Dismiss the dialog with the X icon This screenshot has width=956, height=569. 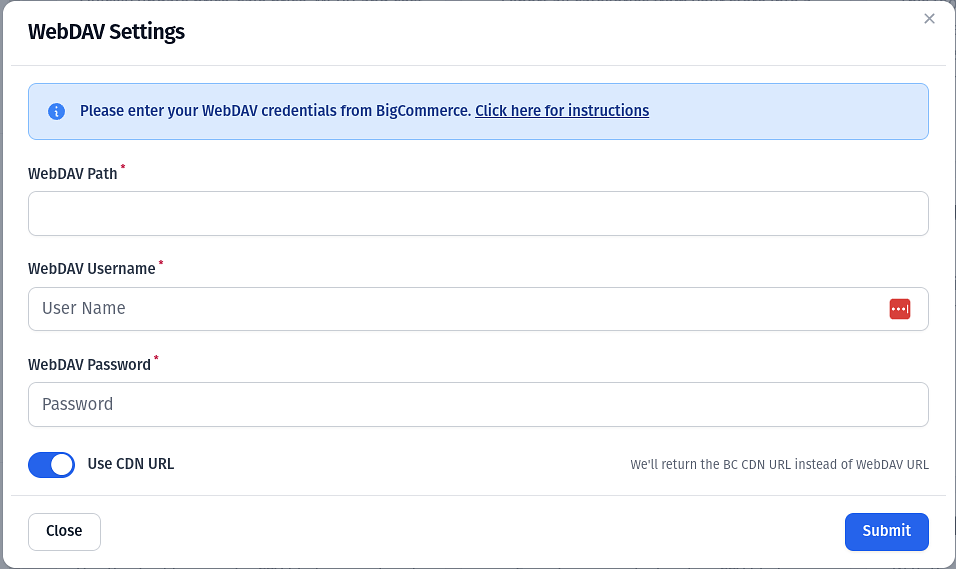929,19
